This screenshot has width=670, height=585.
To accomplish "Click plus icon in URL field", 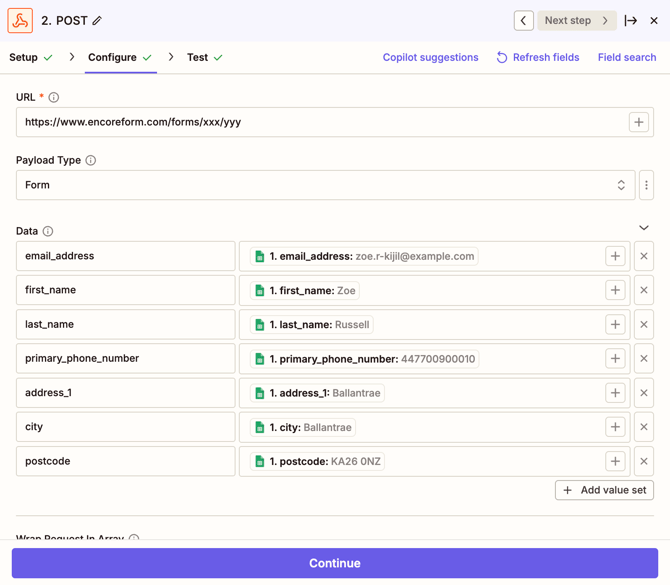I will coord(638,122).
